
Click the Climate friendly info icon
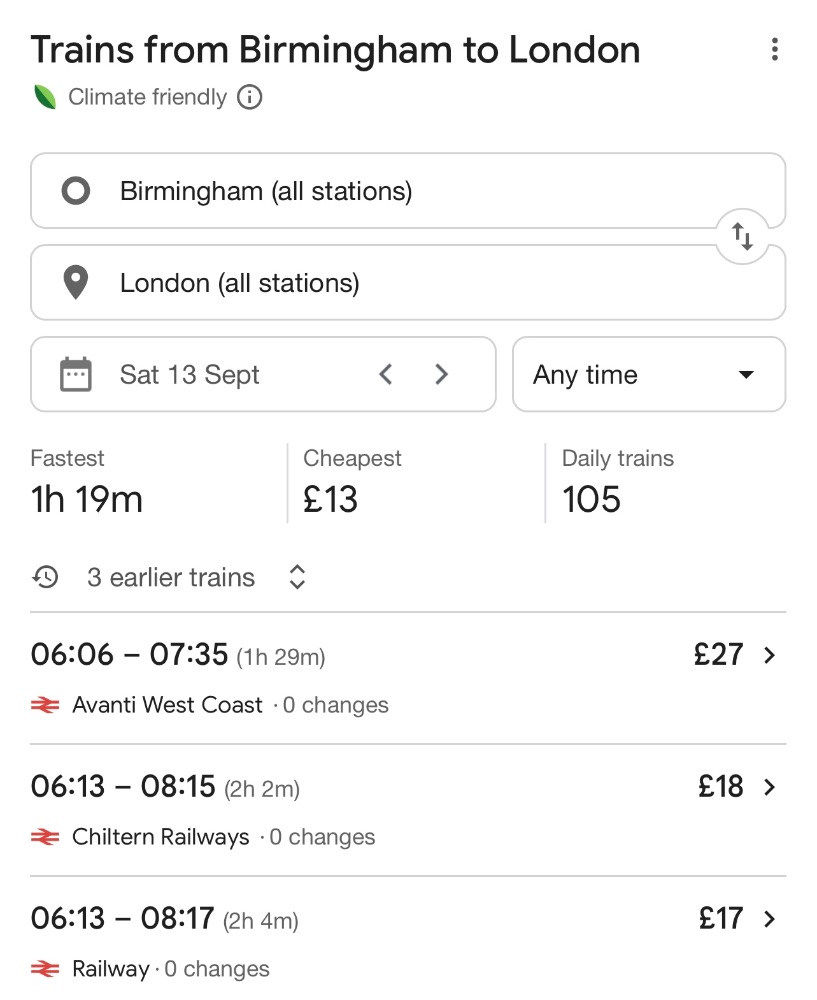click(x=249, y=98)
